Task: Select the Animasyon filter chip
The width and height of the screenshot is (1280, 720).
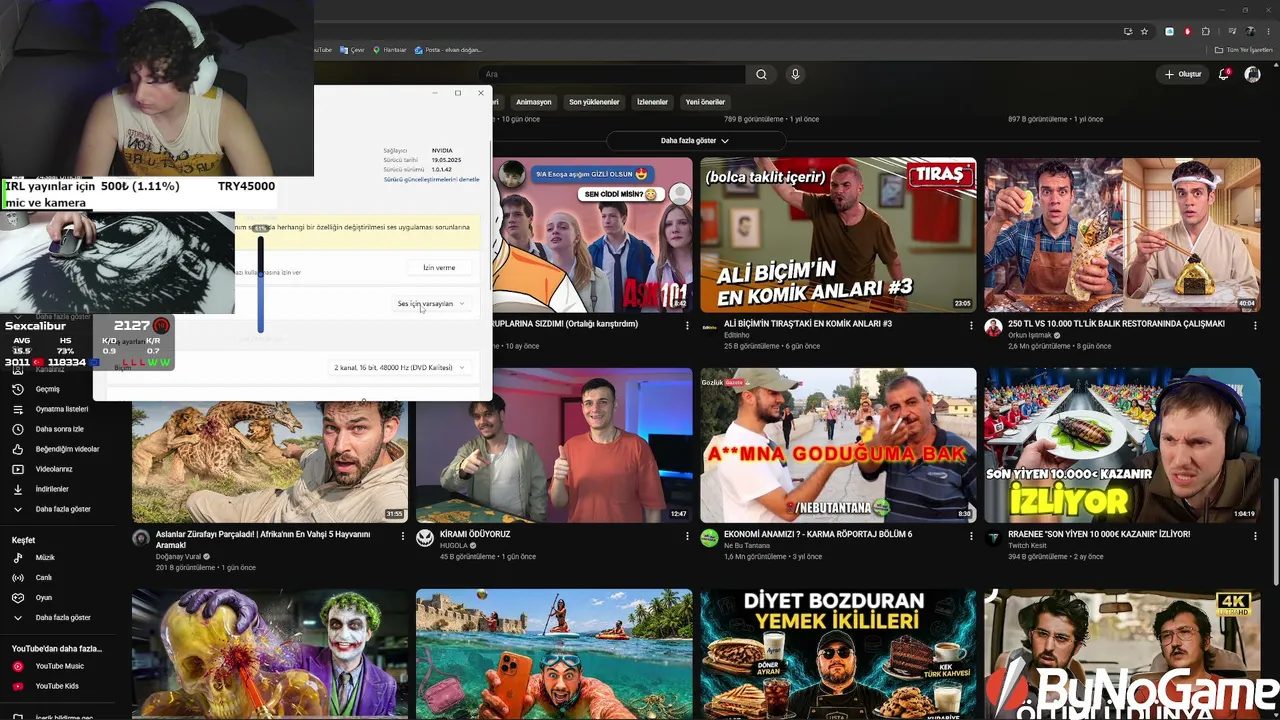Action: (x=533, y=102)
